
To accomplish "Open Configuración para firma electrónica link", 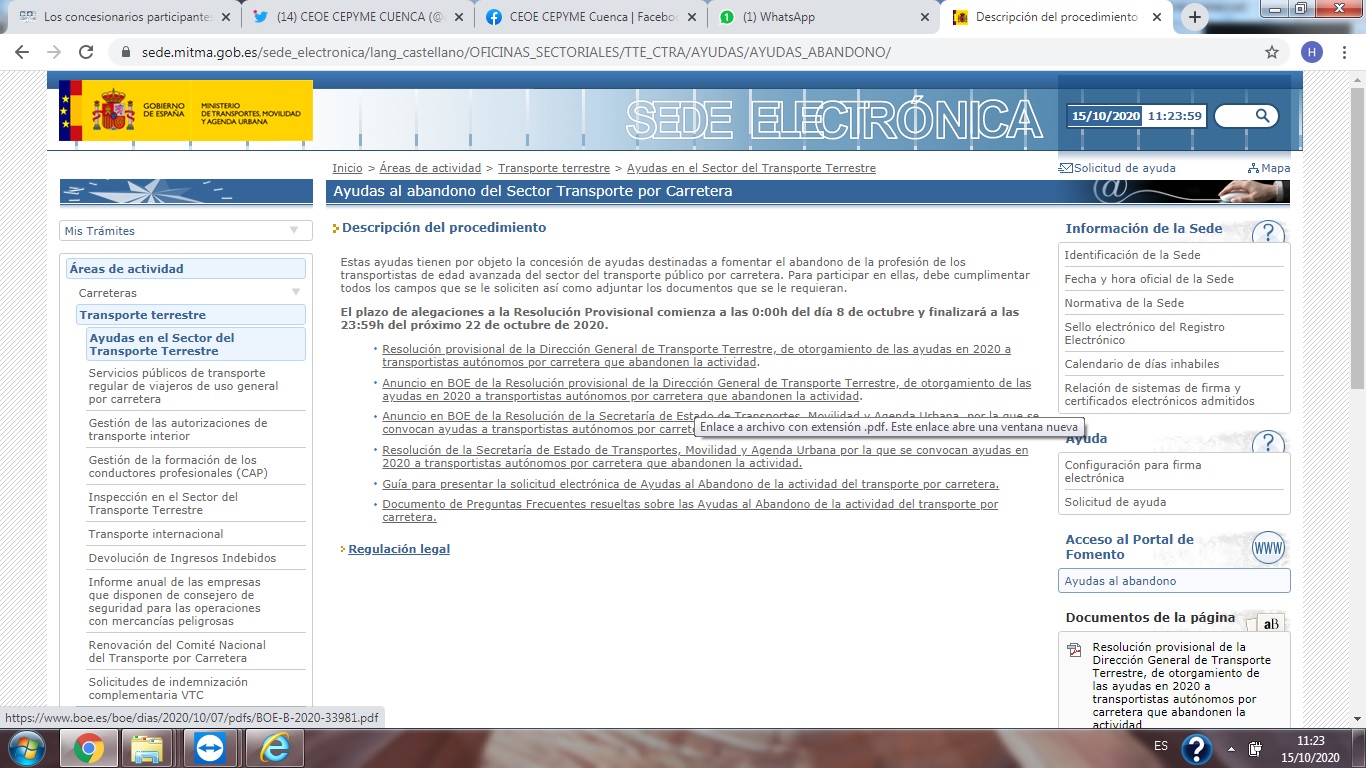I will 1133,472.
